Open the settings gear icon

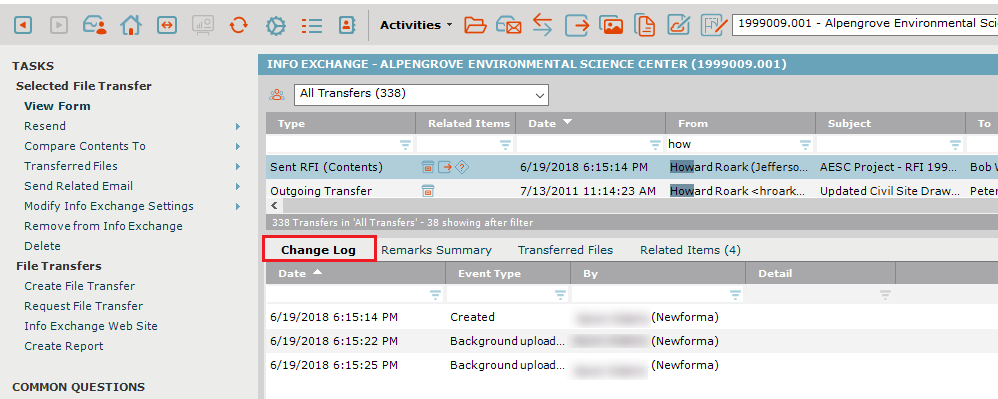click(x=276, y=25)
